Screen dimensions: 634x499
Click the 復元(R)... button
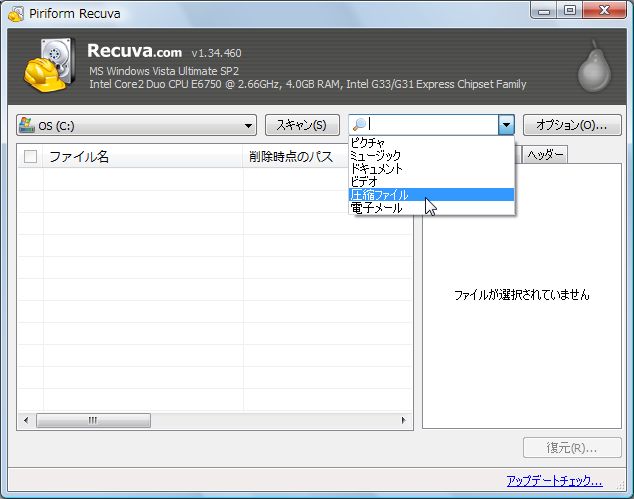[572, 448]
